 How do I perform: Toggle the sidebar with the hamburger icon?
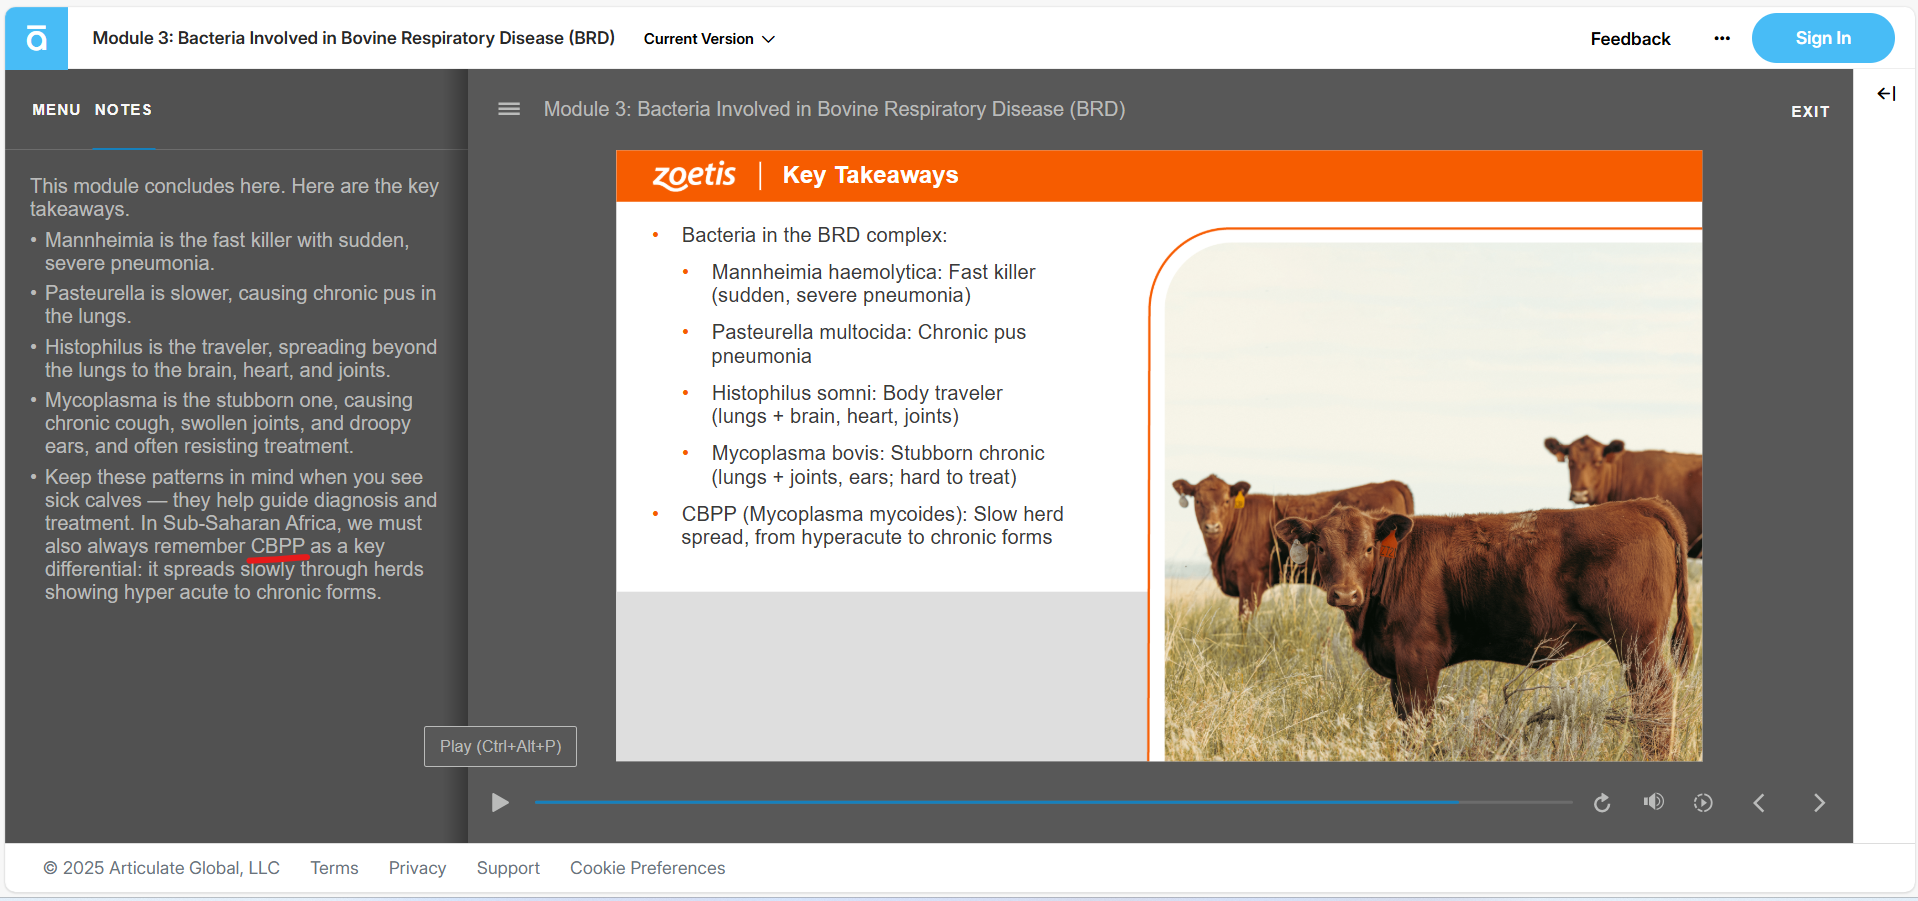click(x=509, y=109)
